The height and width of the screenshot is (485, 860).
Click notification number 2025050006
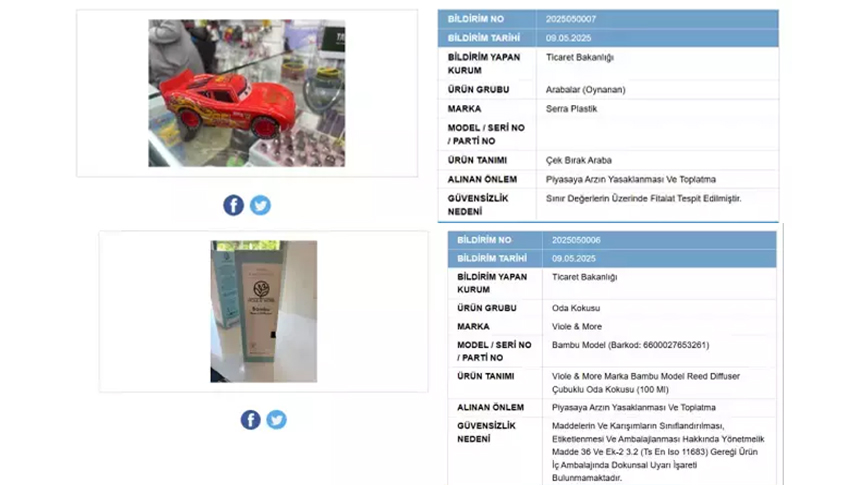click(x=576, y=240)
